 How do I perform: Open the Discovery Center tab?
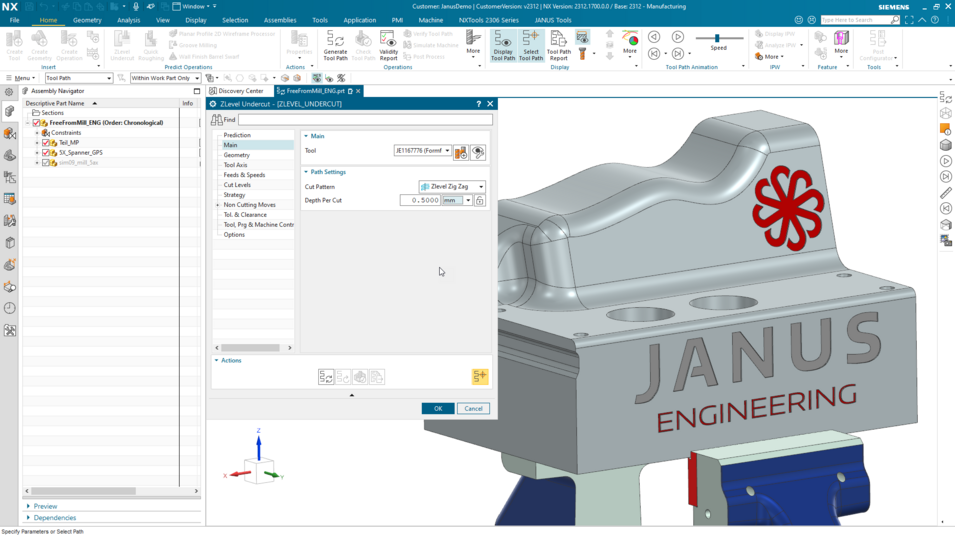[236, 91]
